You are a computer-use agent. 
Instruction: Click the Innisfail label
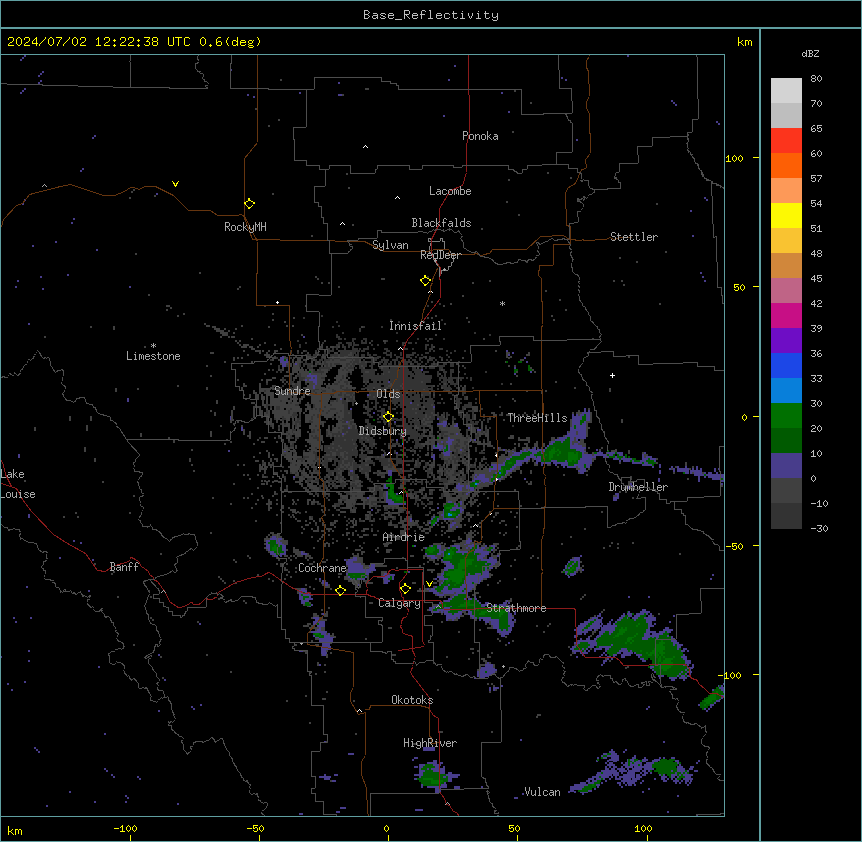pyautogui.click(x=415, y=326)
